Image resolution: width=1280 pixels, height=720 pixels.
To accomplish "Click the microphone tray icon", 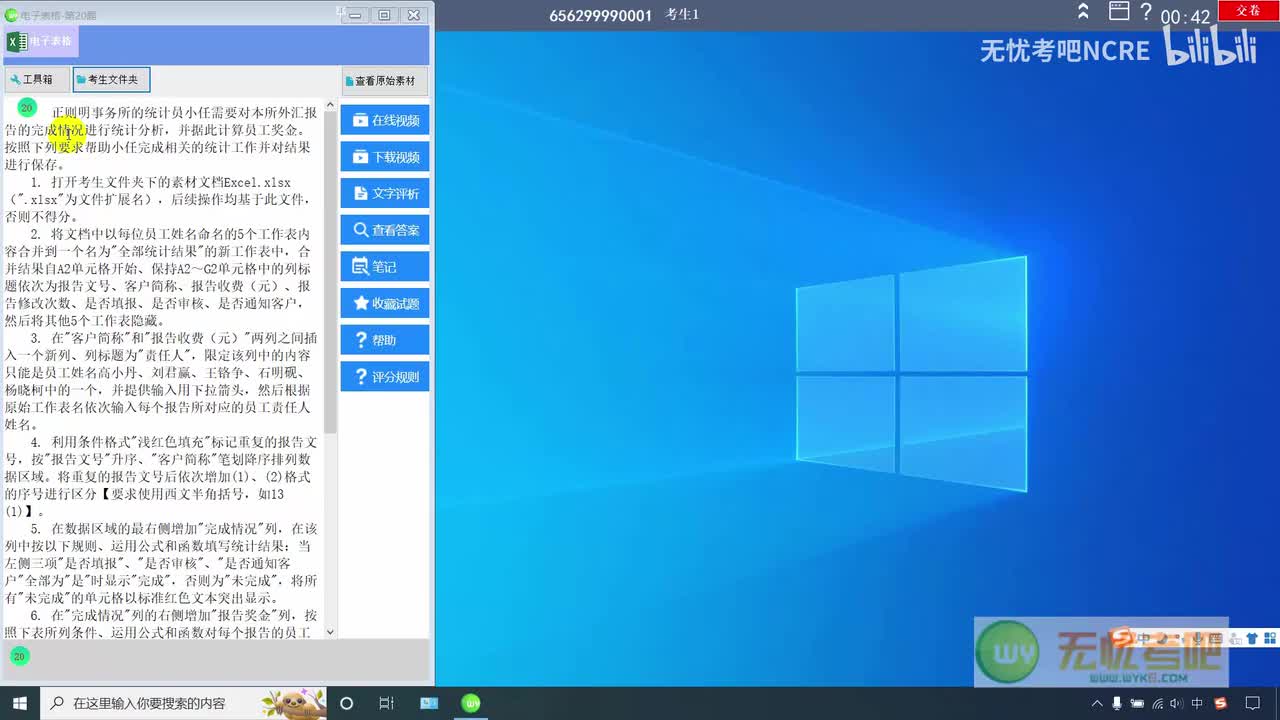I will coord(1115,704).
